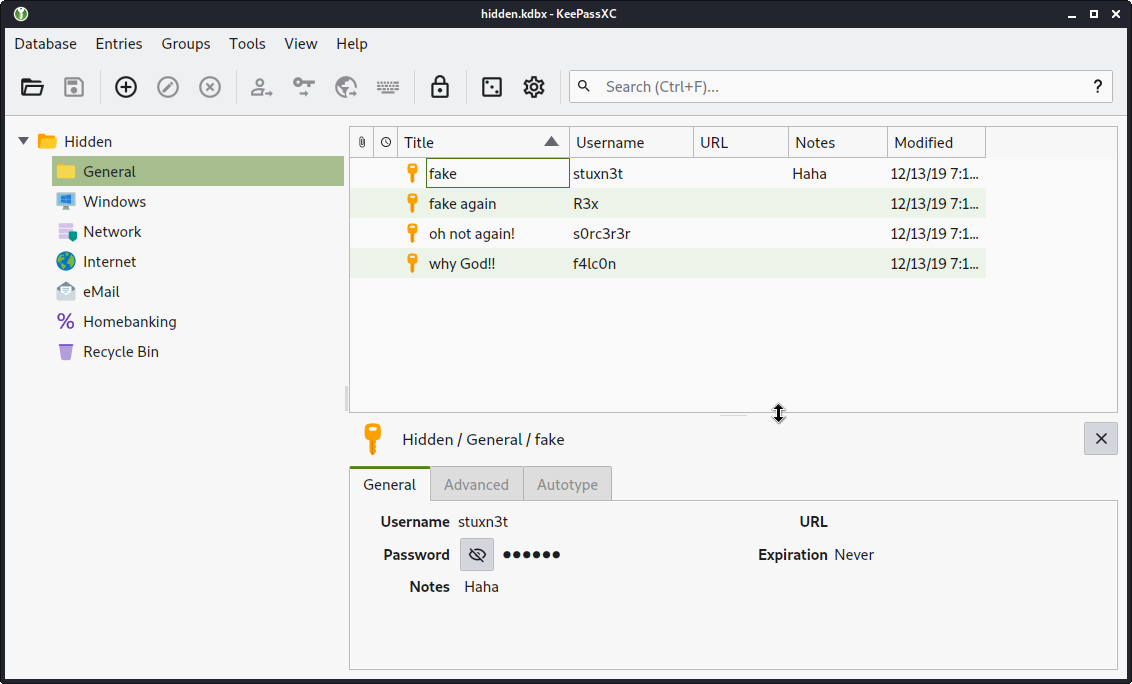
Task: Select the 'why God!!' entry
Action: tap(668, 264)
